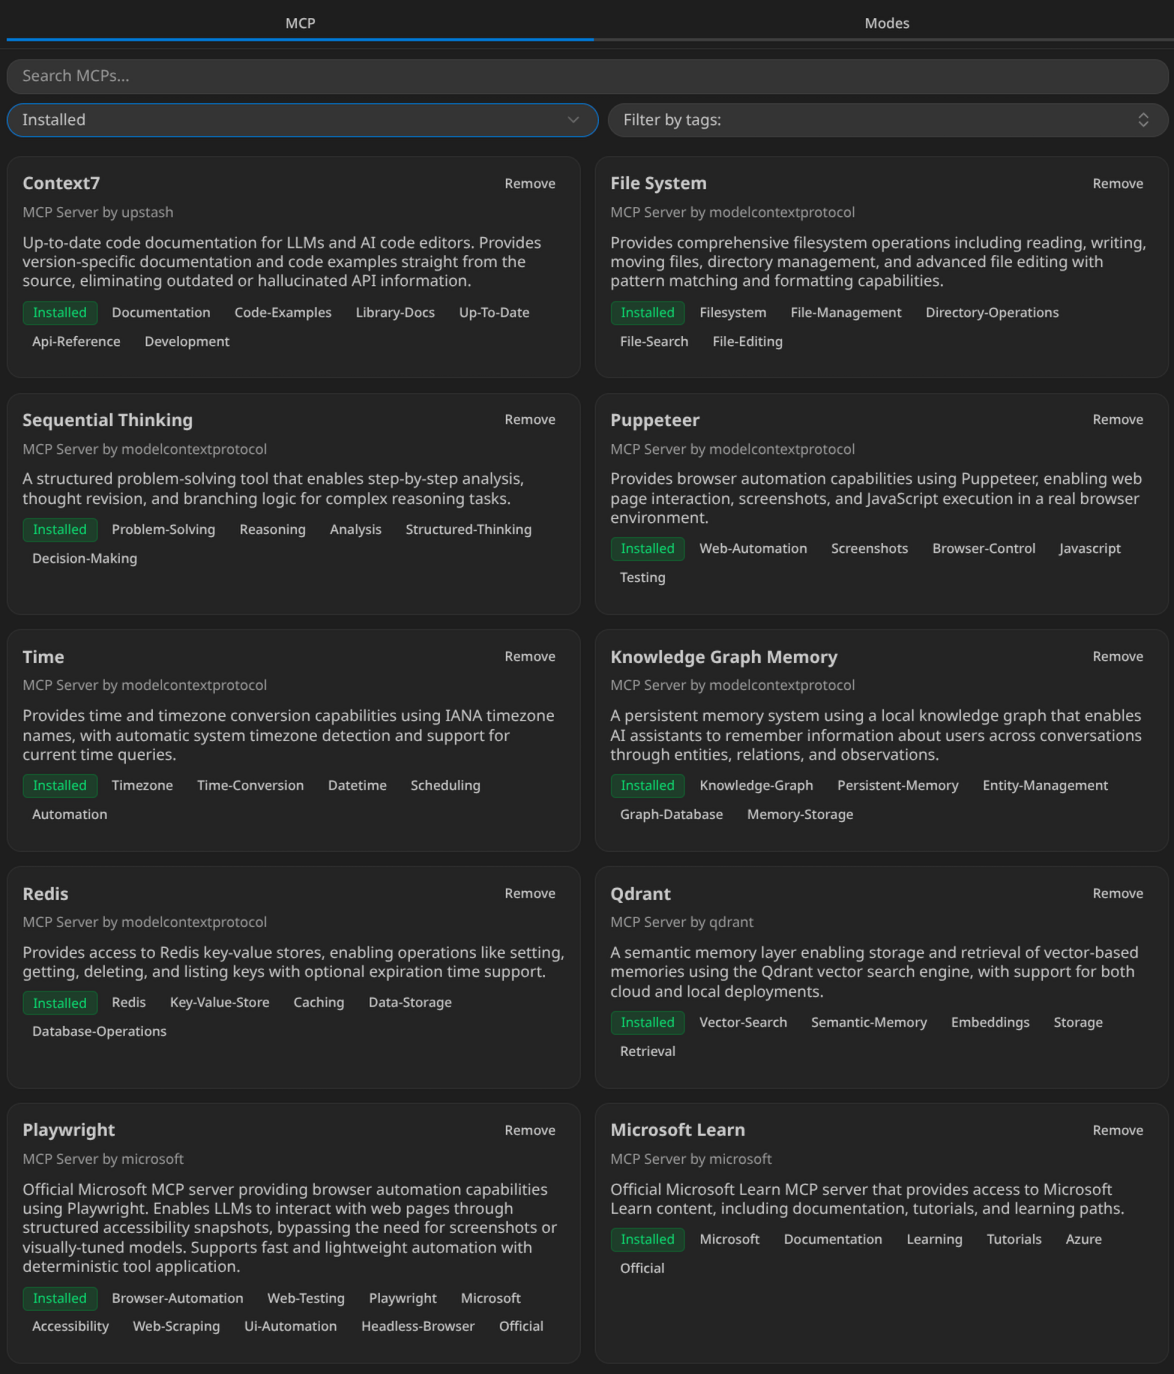Open the Filter by tags dropdown
The image size is (1174, 1374).
(886, 120)
